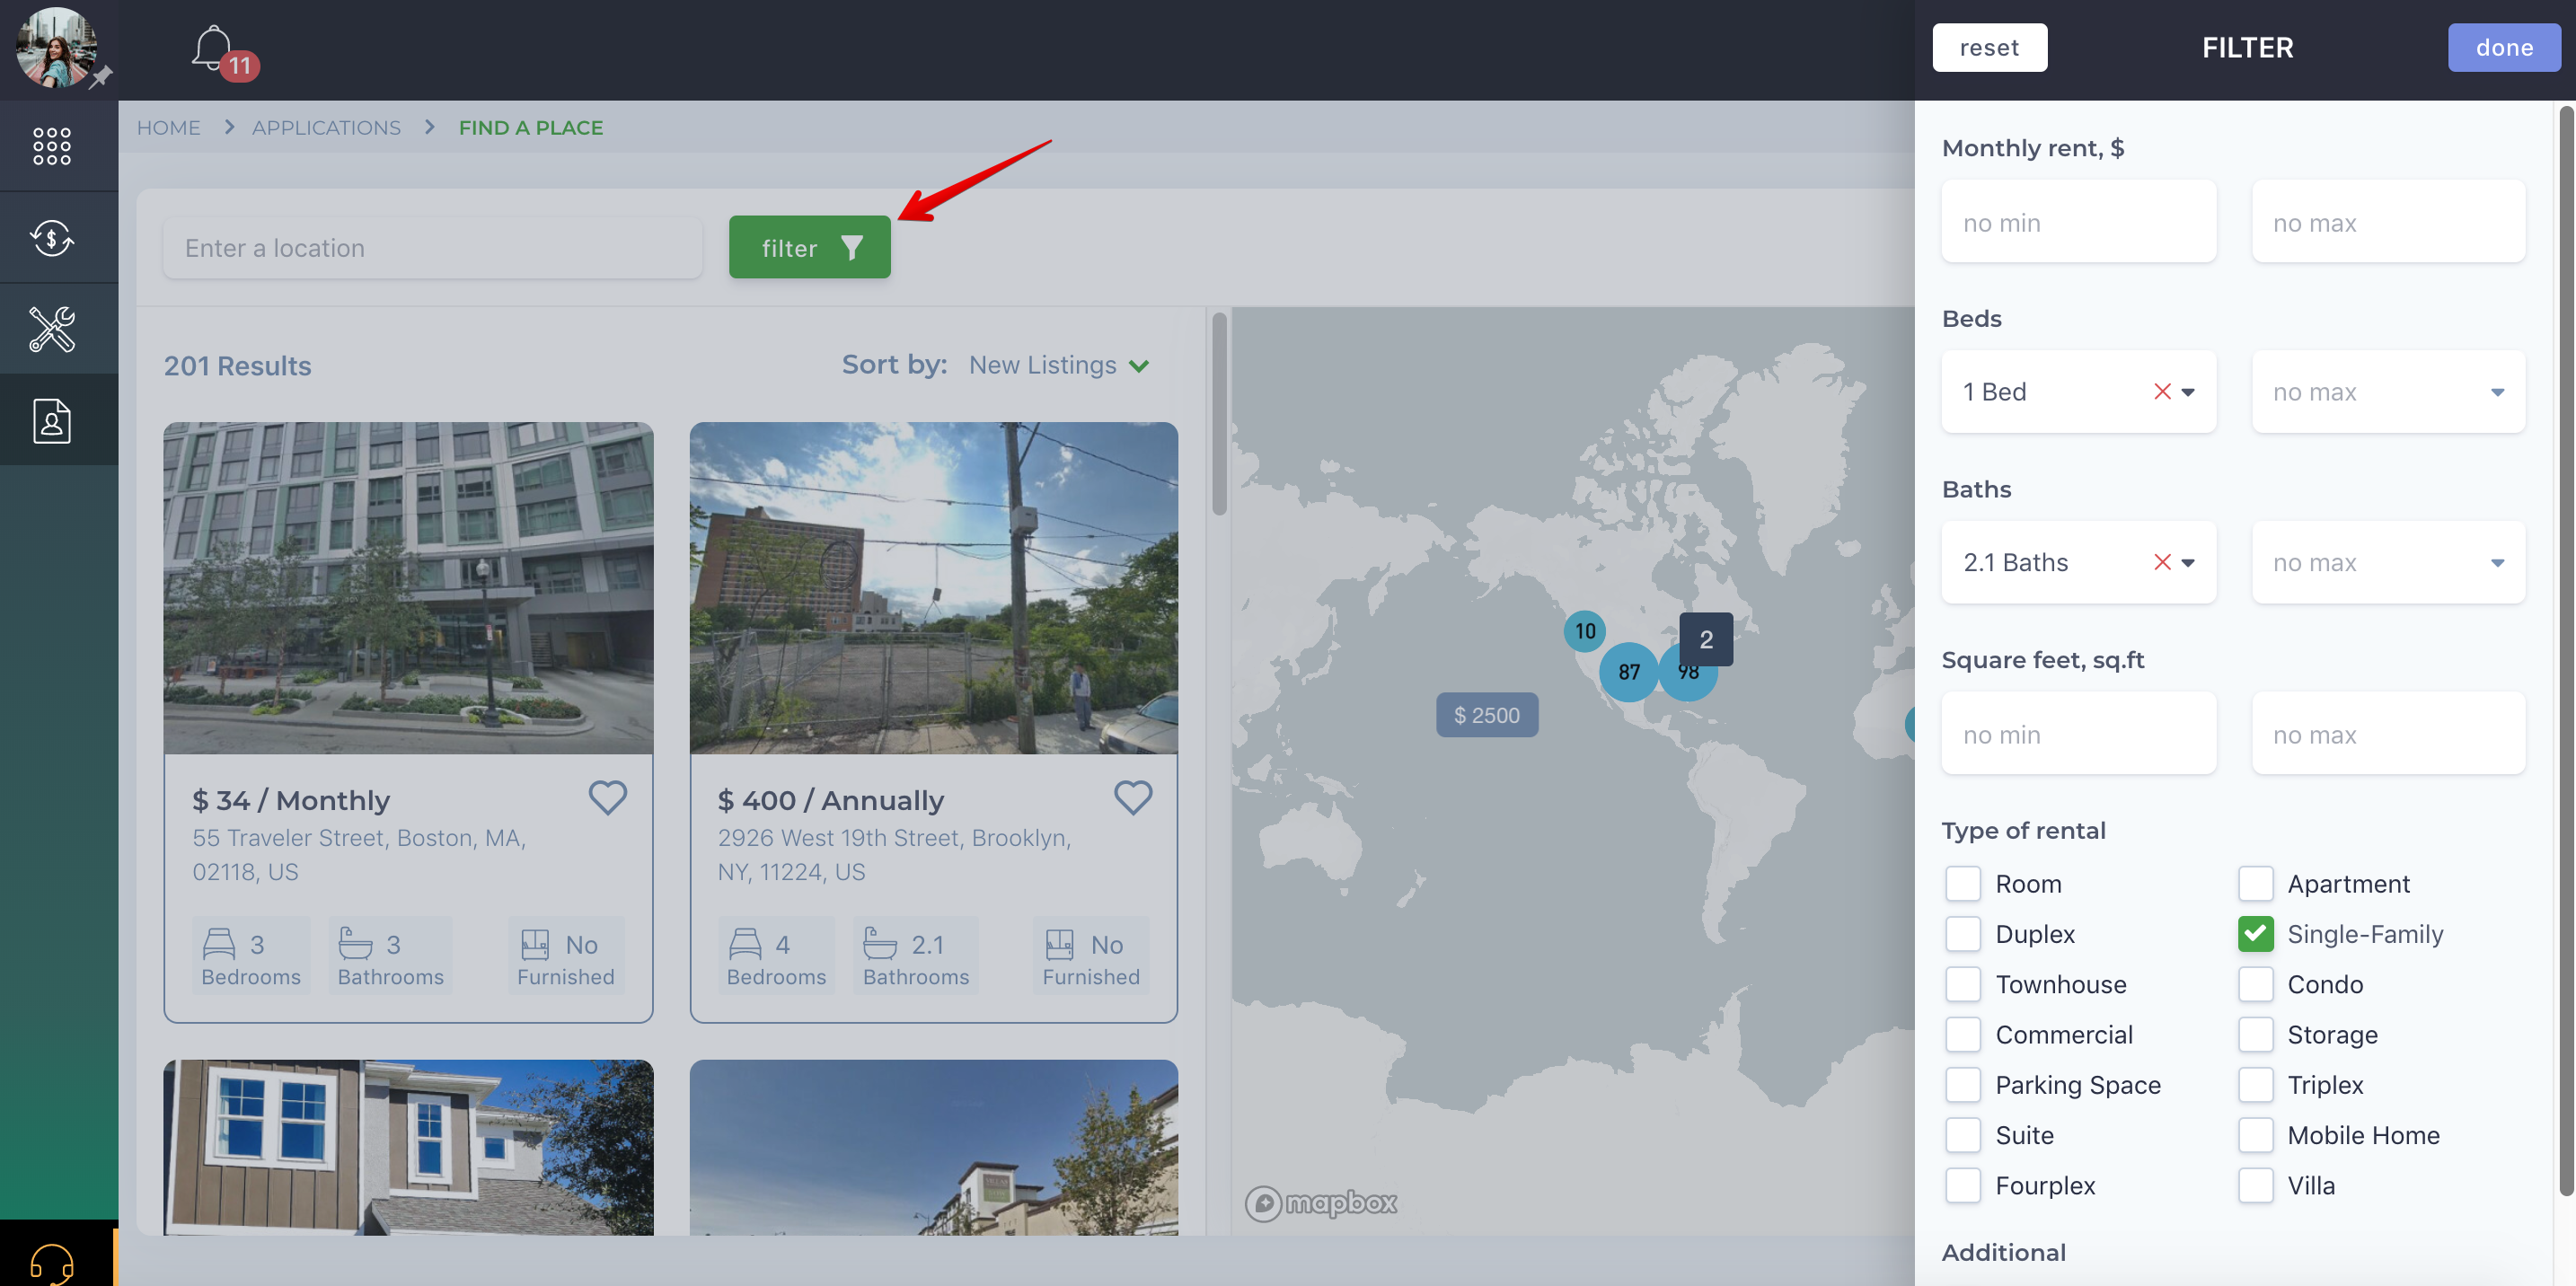Uncheck the Single-Family rental type
This screenshot has height=1286, width=2576.
click(x=2256, y=934)
